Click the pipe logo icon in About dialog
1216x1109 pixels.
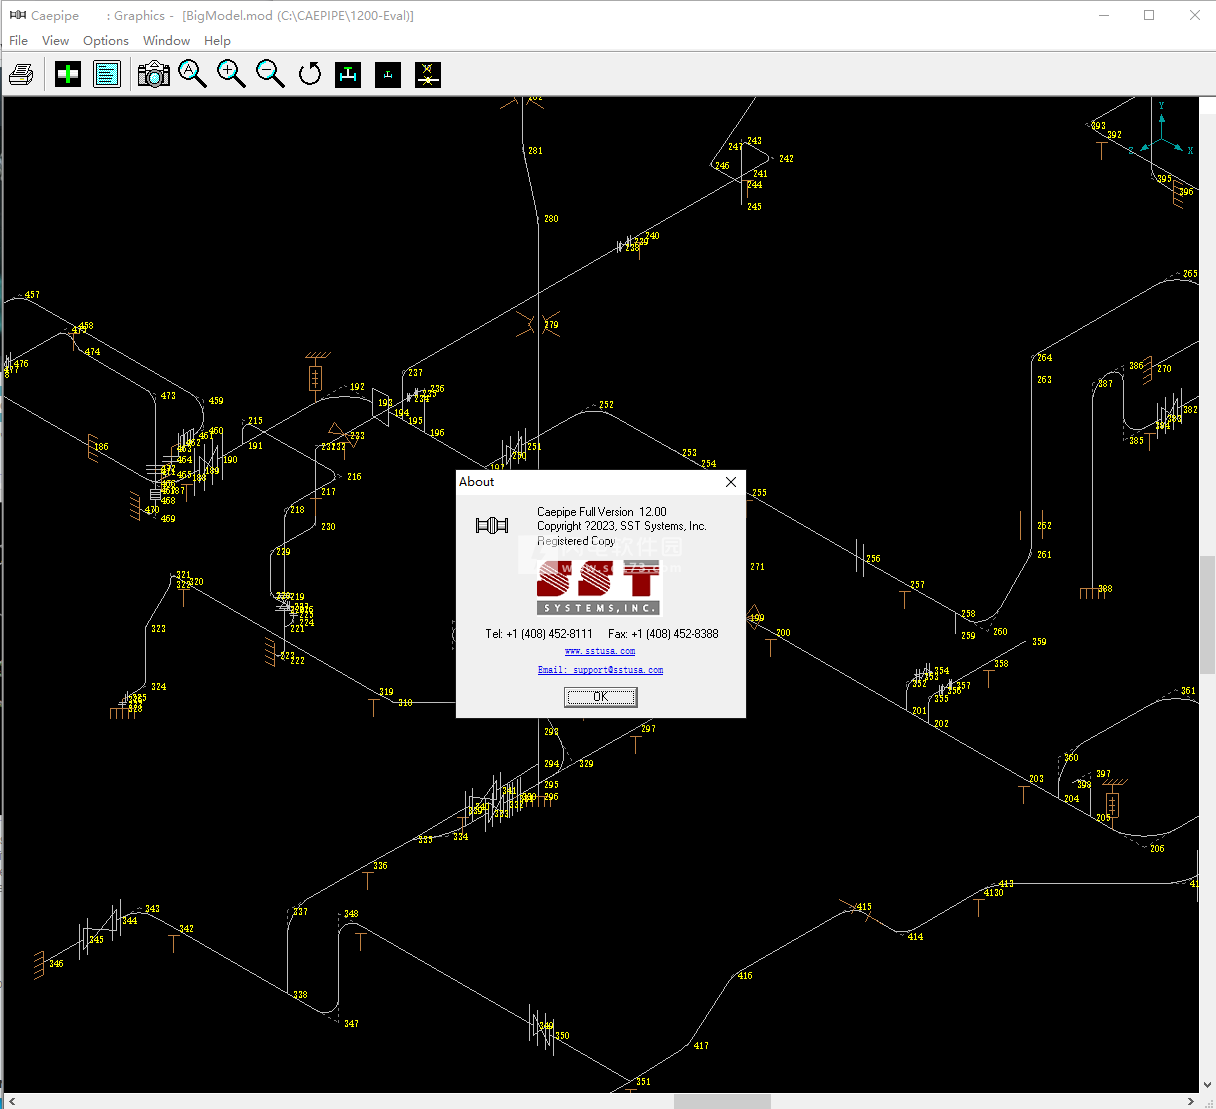click(x=492, y=525)
